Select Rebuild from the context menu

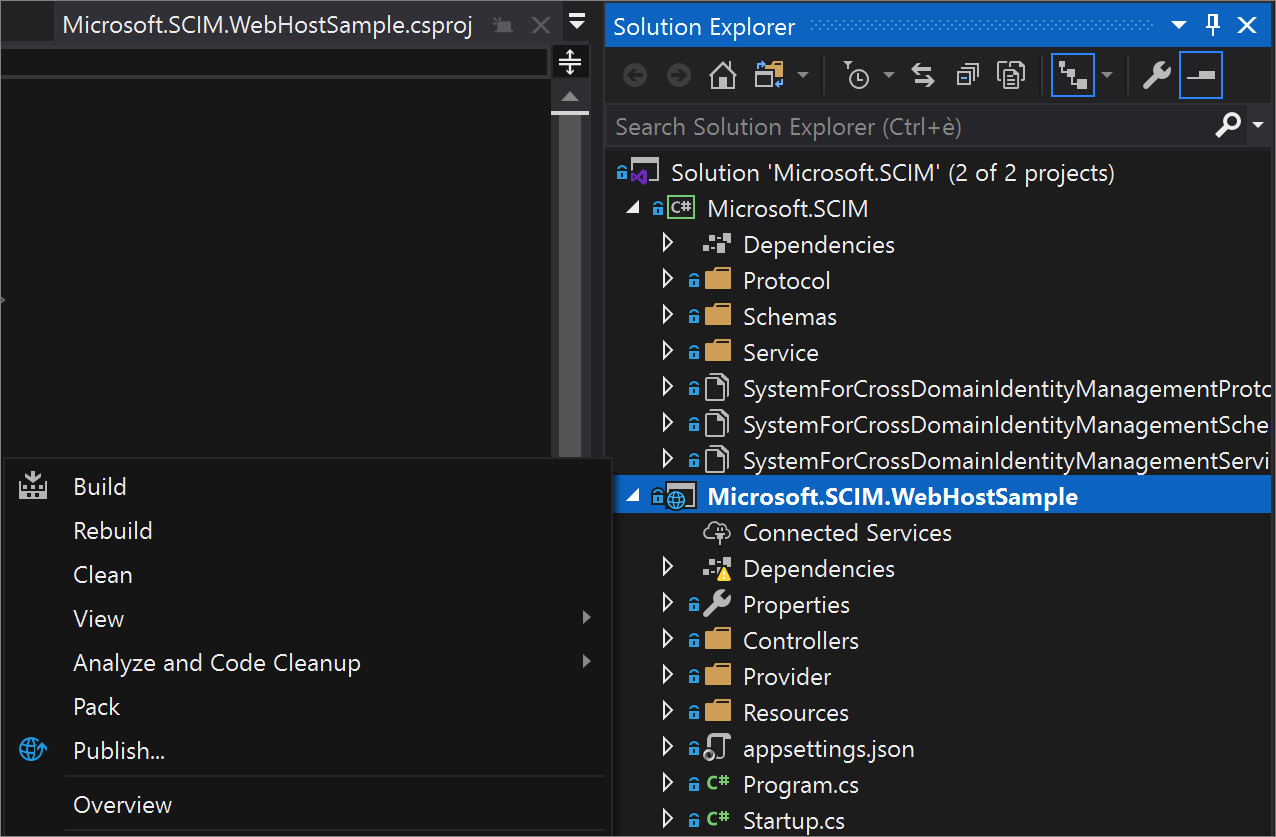(x=113, y=531)
